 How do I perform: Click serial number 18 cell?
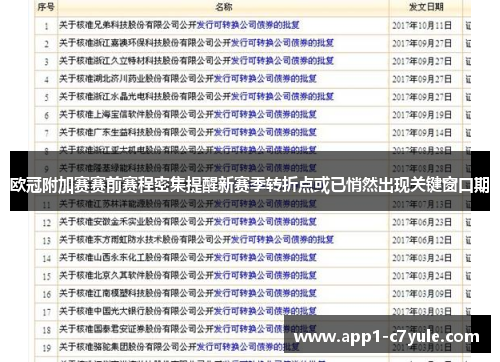coord(46,331)
